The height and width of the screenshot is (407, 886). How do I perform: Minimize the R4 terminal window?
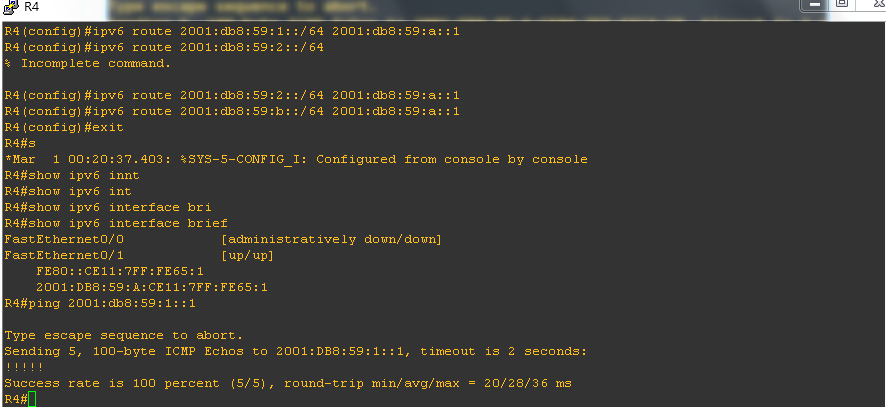pyautogui.click(x=816, y=6)
